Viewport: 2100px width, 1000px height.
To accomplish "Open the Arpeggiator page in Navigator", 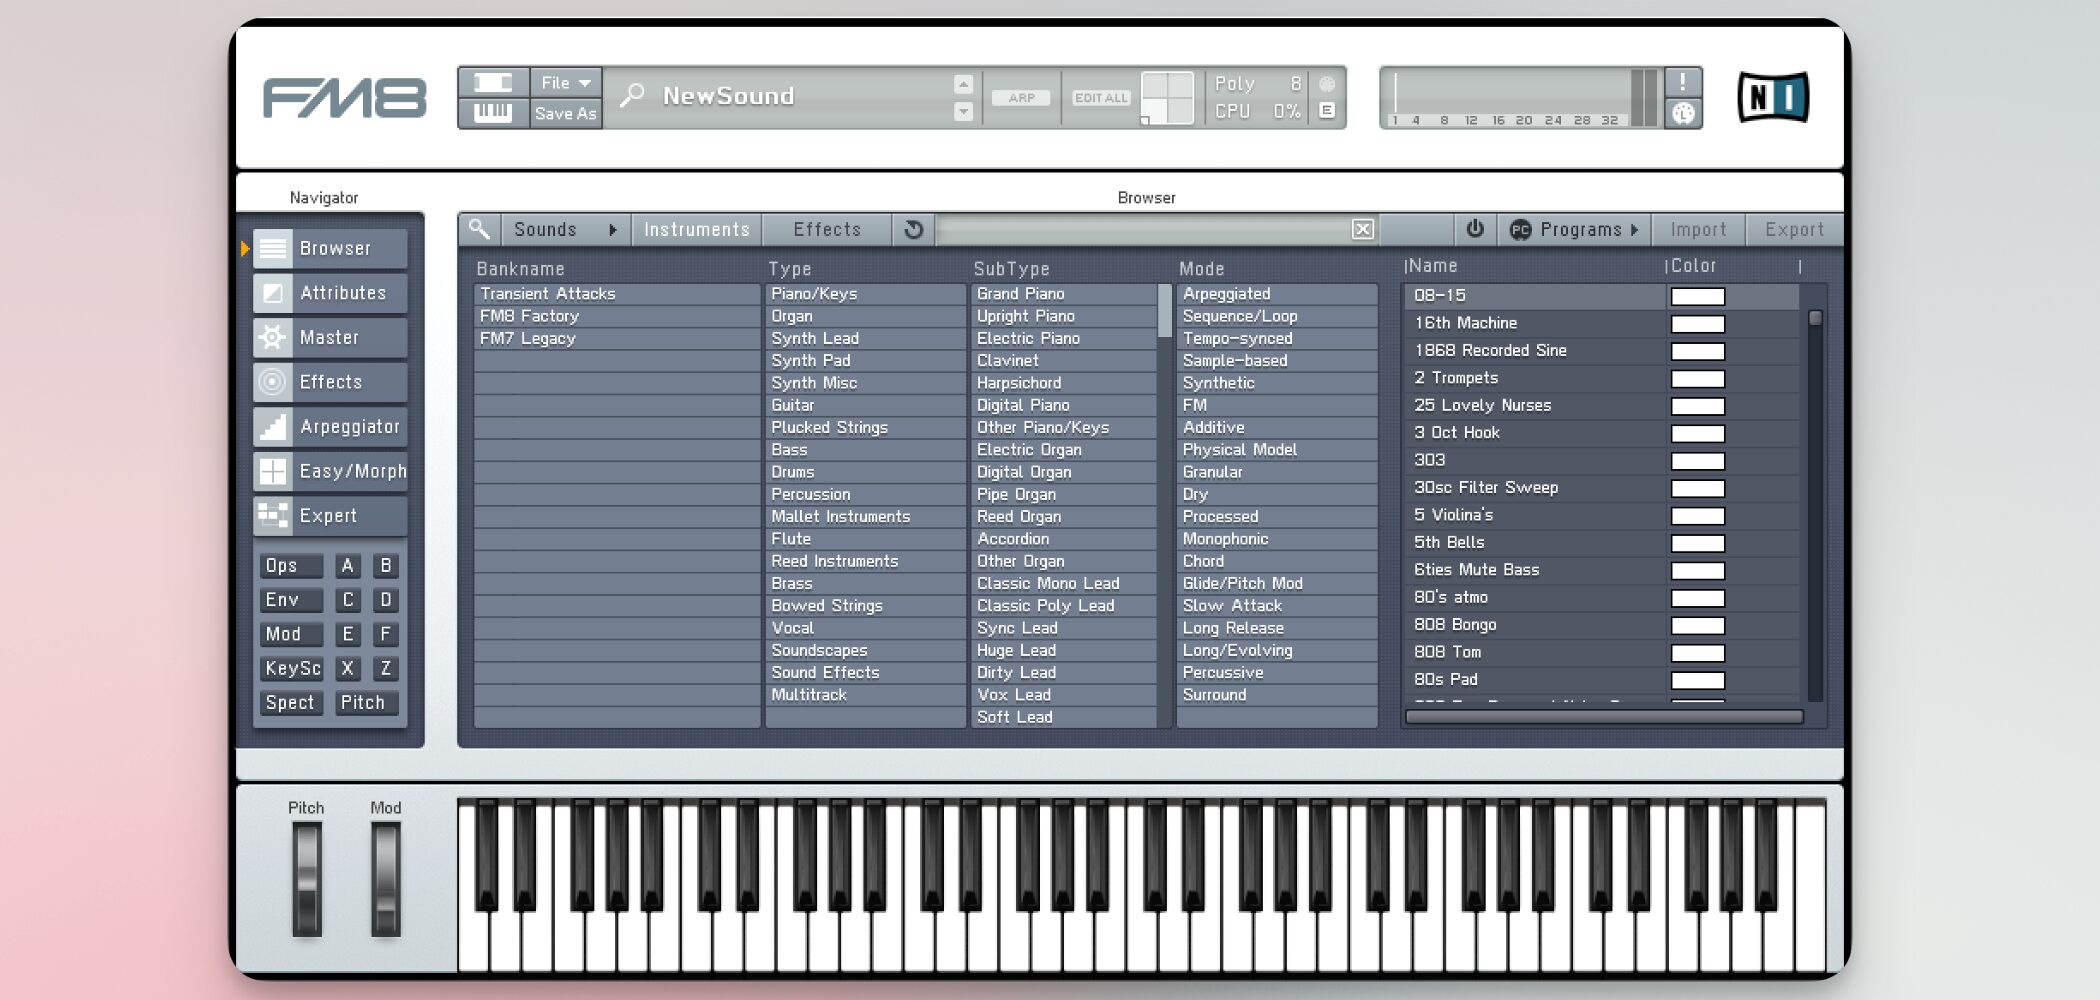I will (x=330, y=426).
